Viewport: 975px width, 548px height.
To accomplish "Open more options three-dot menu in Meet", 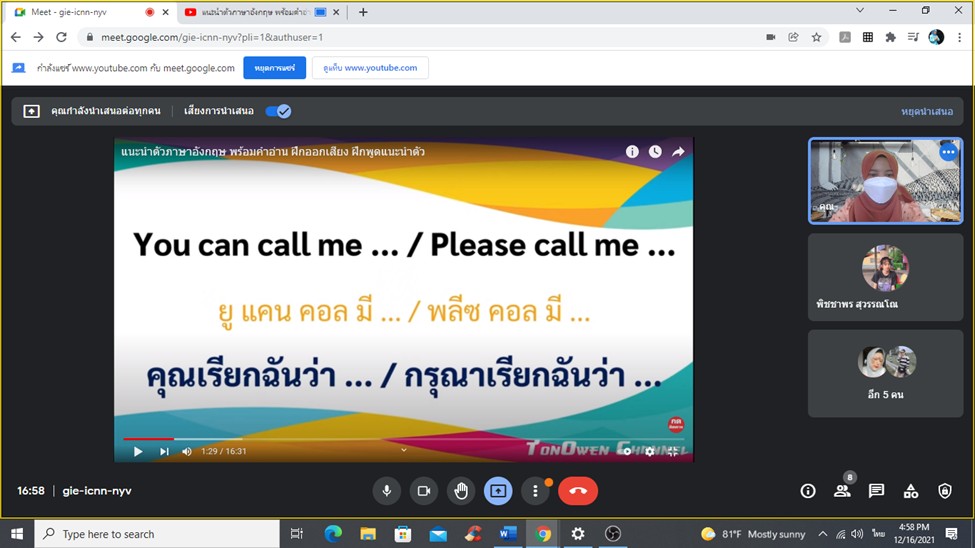I will pyautogui.click(x=536, y=491).
